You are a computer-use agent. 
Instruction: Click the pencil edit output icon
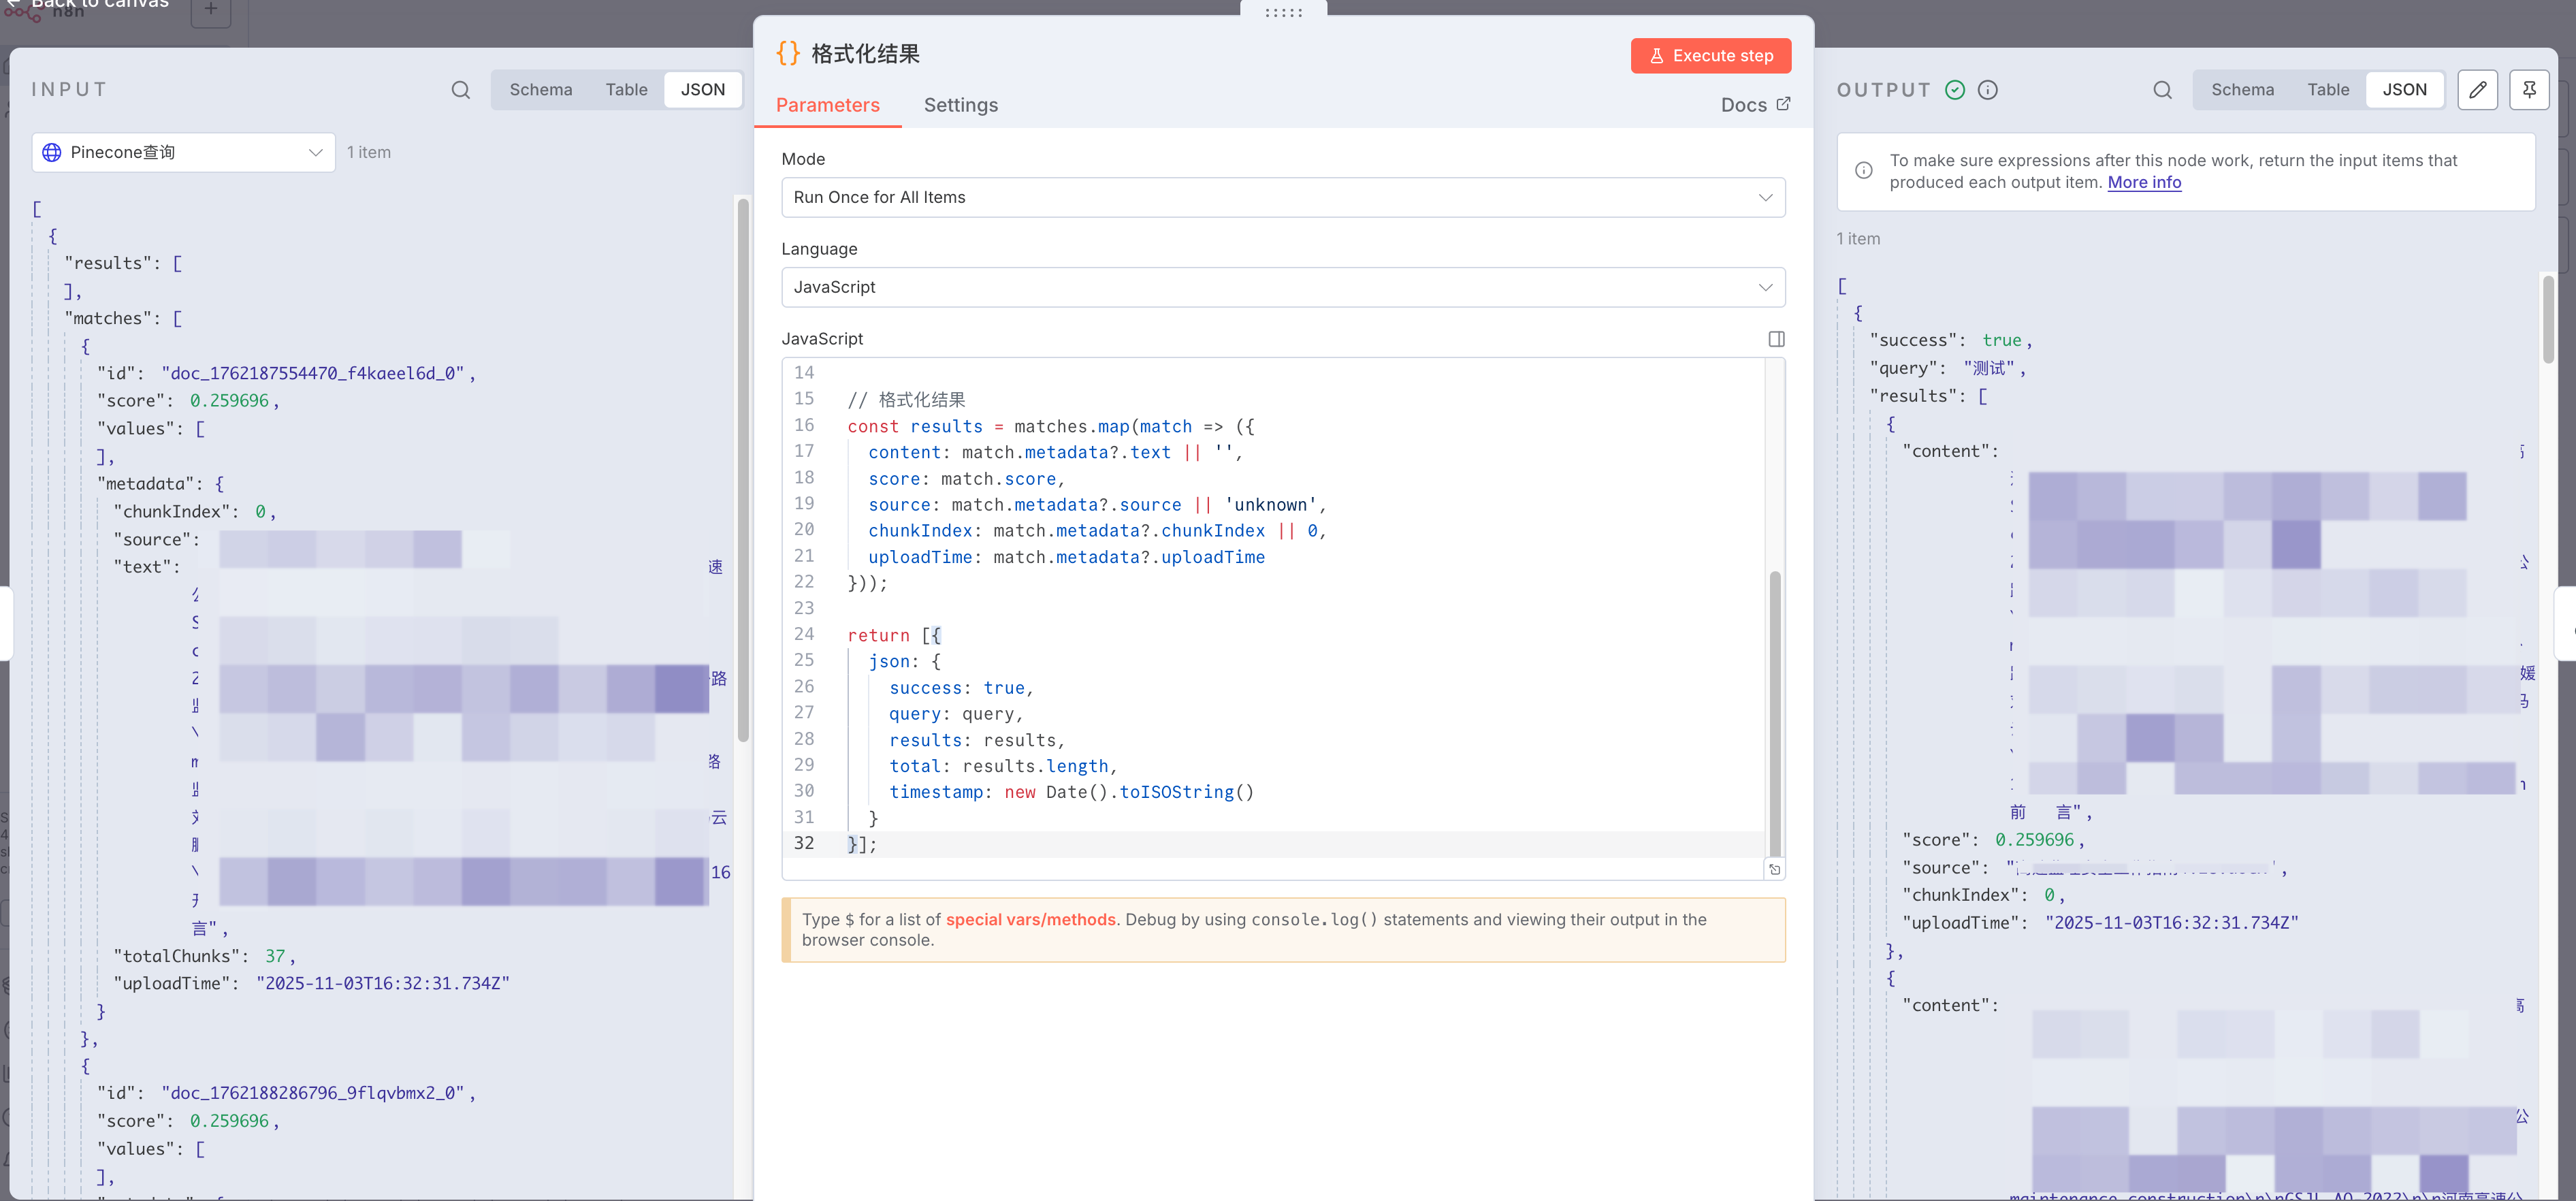[x=2477, y=90]
